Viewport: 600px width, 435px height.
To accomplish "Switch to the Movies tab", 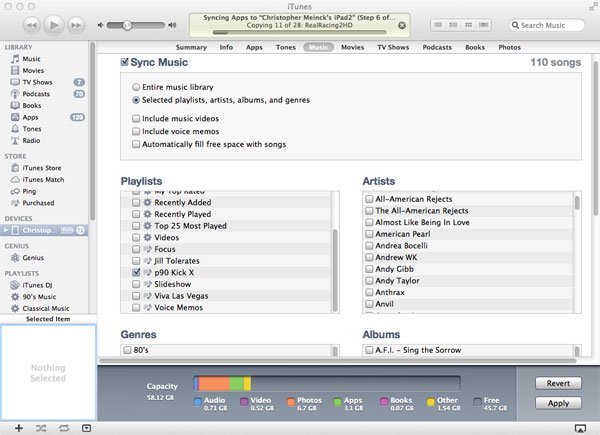I will pyautogui.click(x=352, y=47).
